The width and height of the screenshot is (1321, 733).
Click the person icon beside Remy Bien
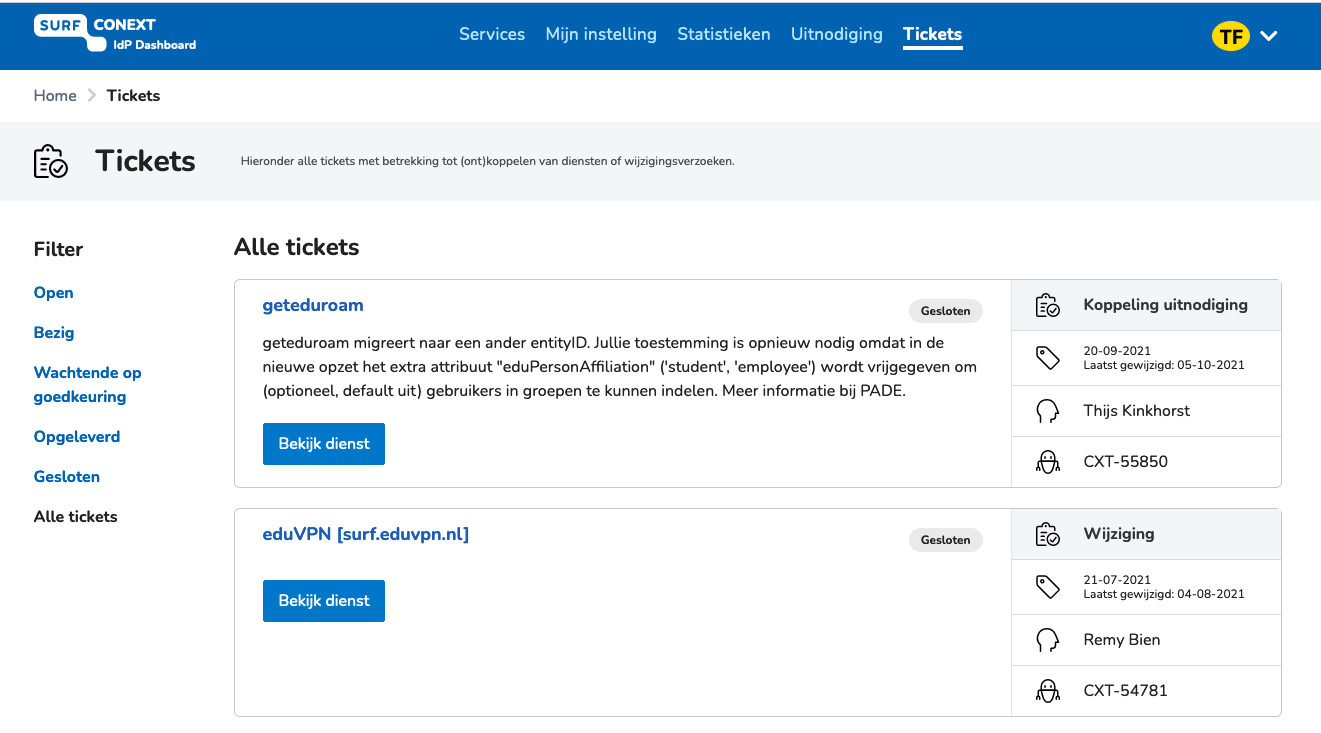[1047, 640]
